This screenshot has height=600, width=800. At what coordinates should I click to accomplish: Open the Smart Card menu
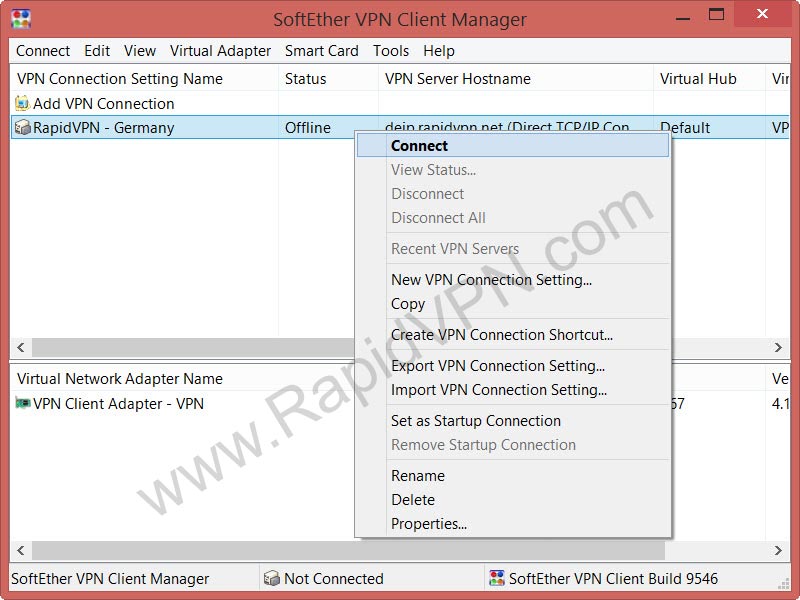coord(321,51)
